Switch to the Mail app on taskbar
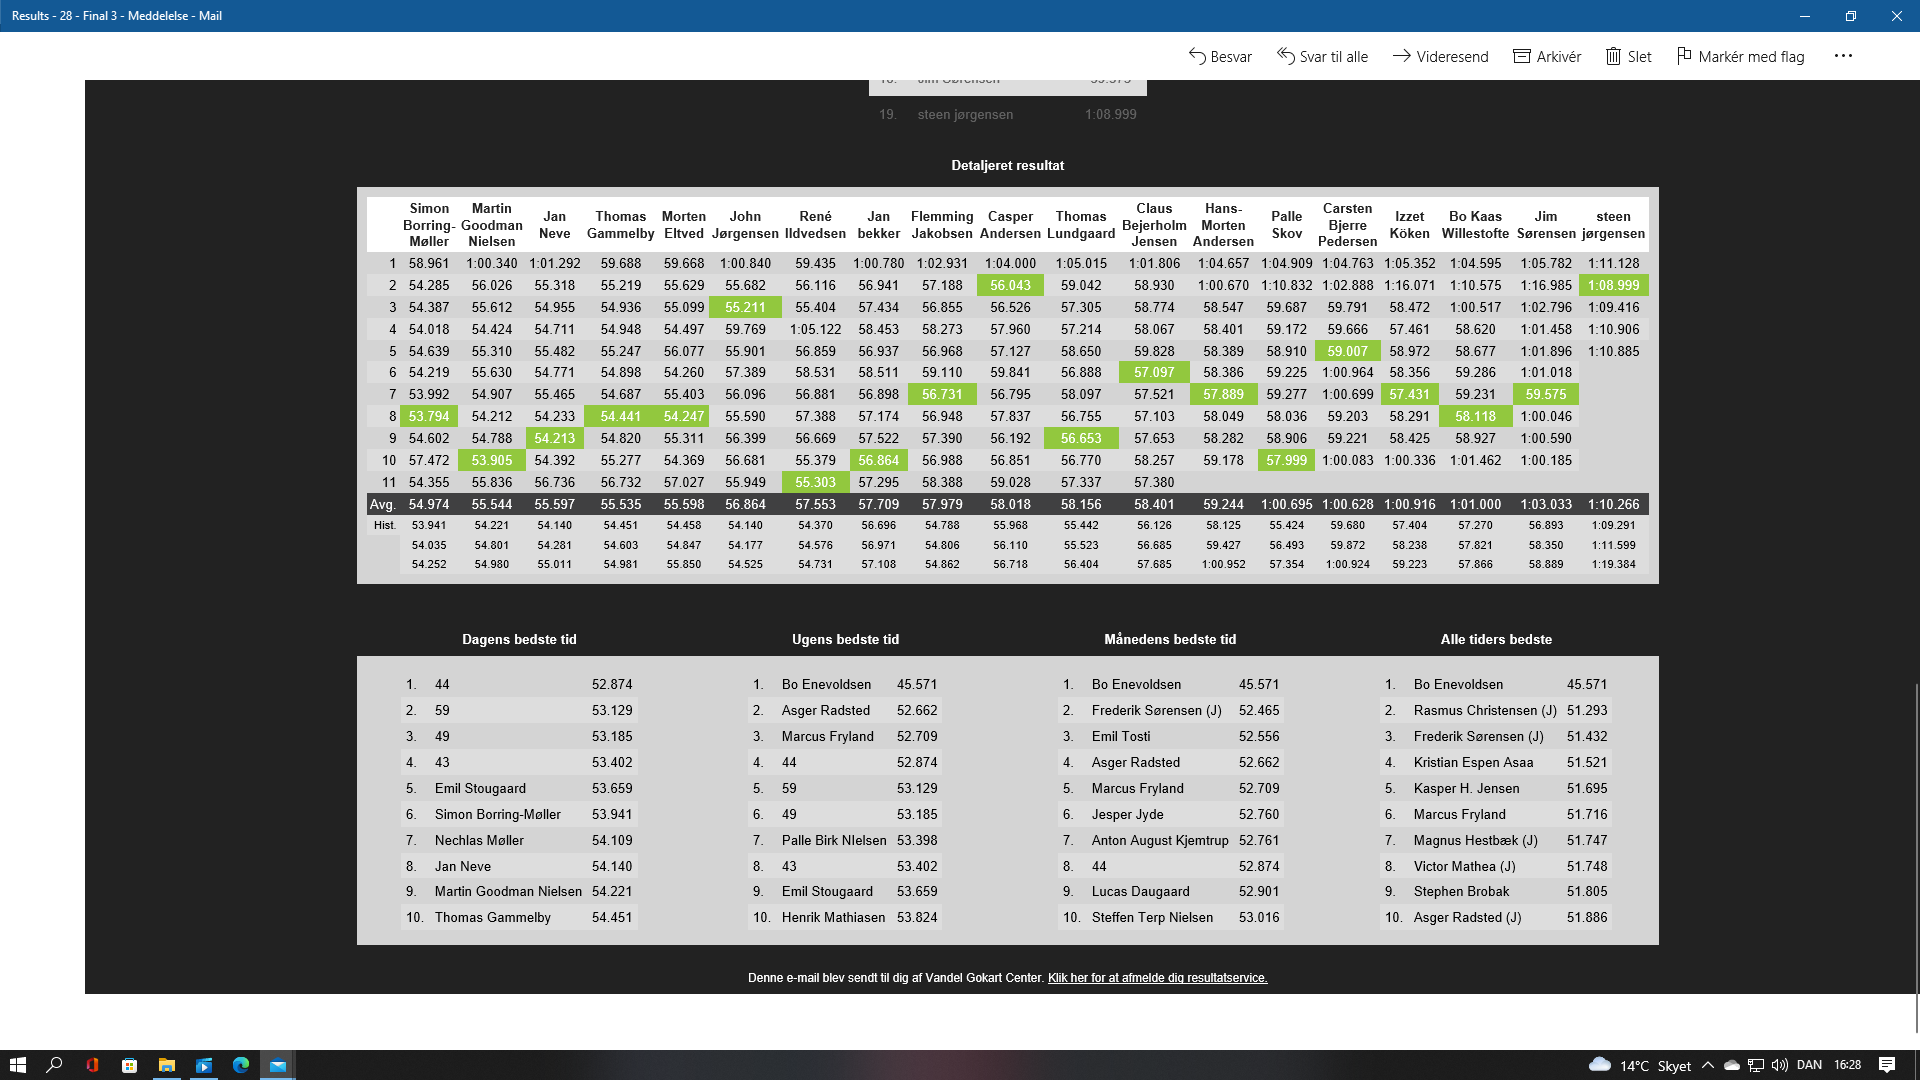 tap(278, 1065)
